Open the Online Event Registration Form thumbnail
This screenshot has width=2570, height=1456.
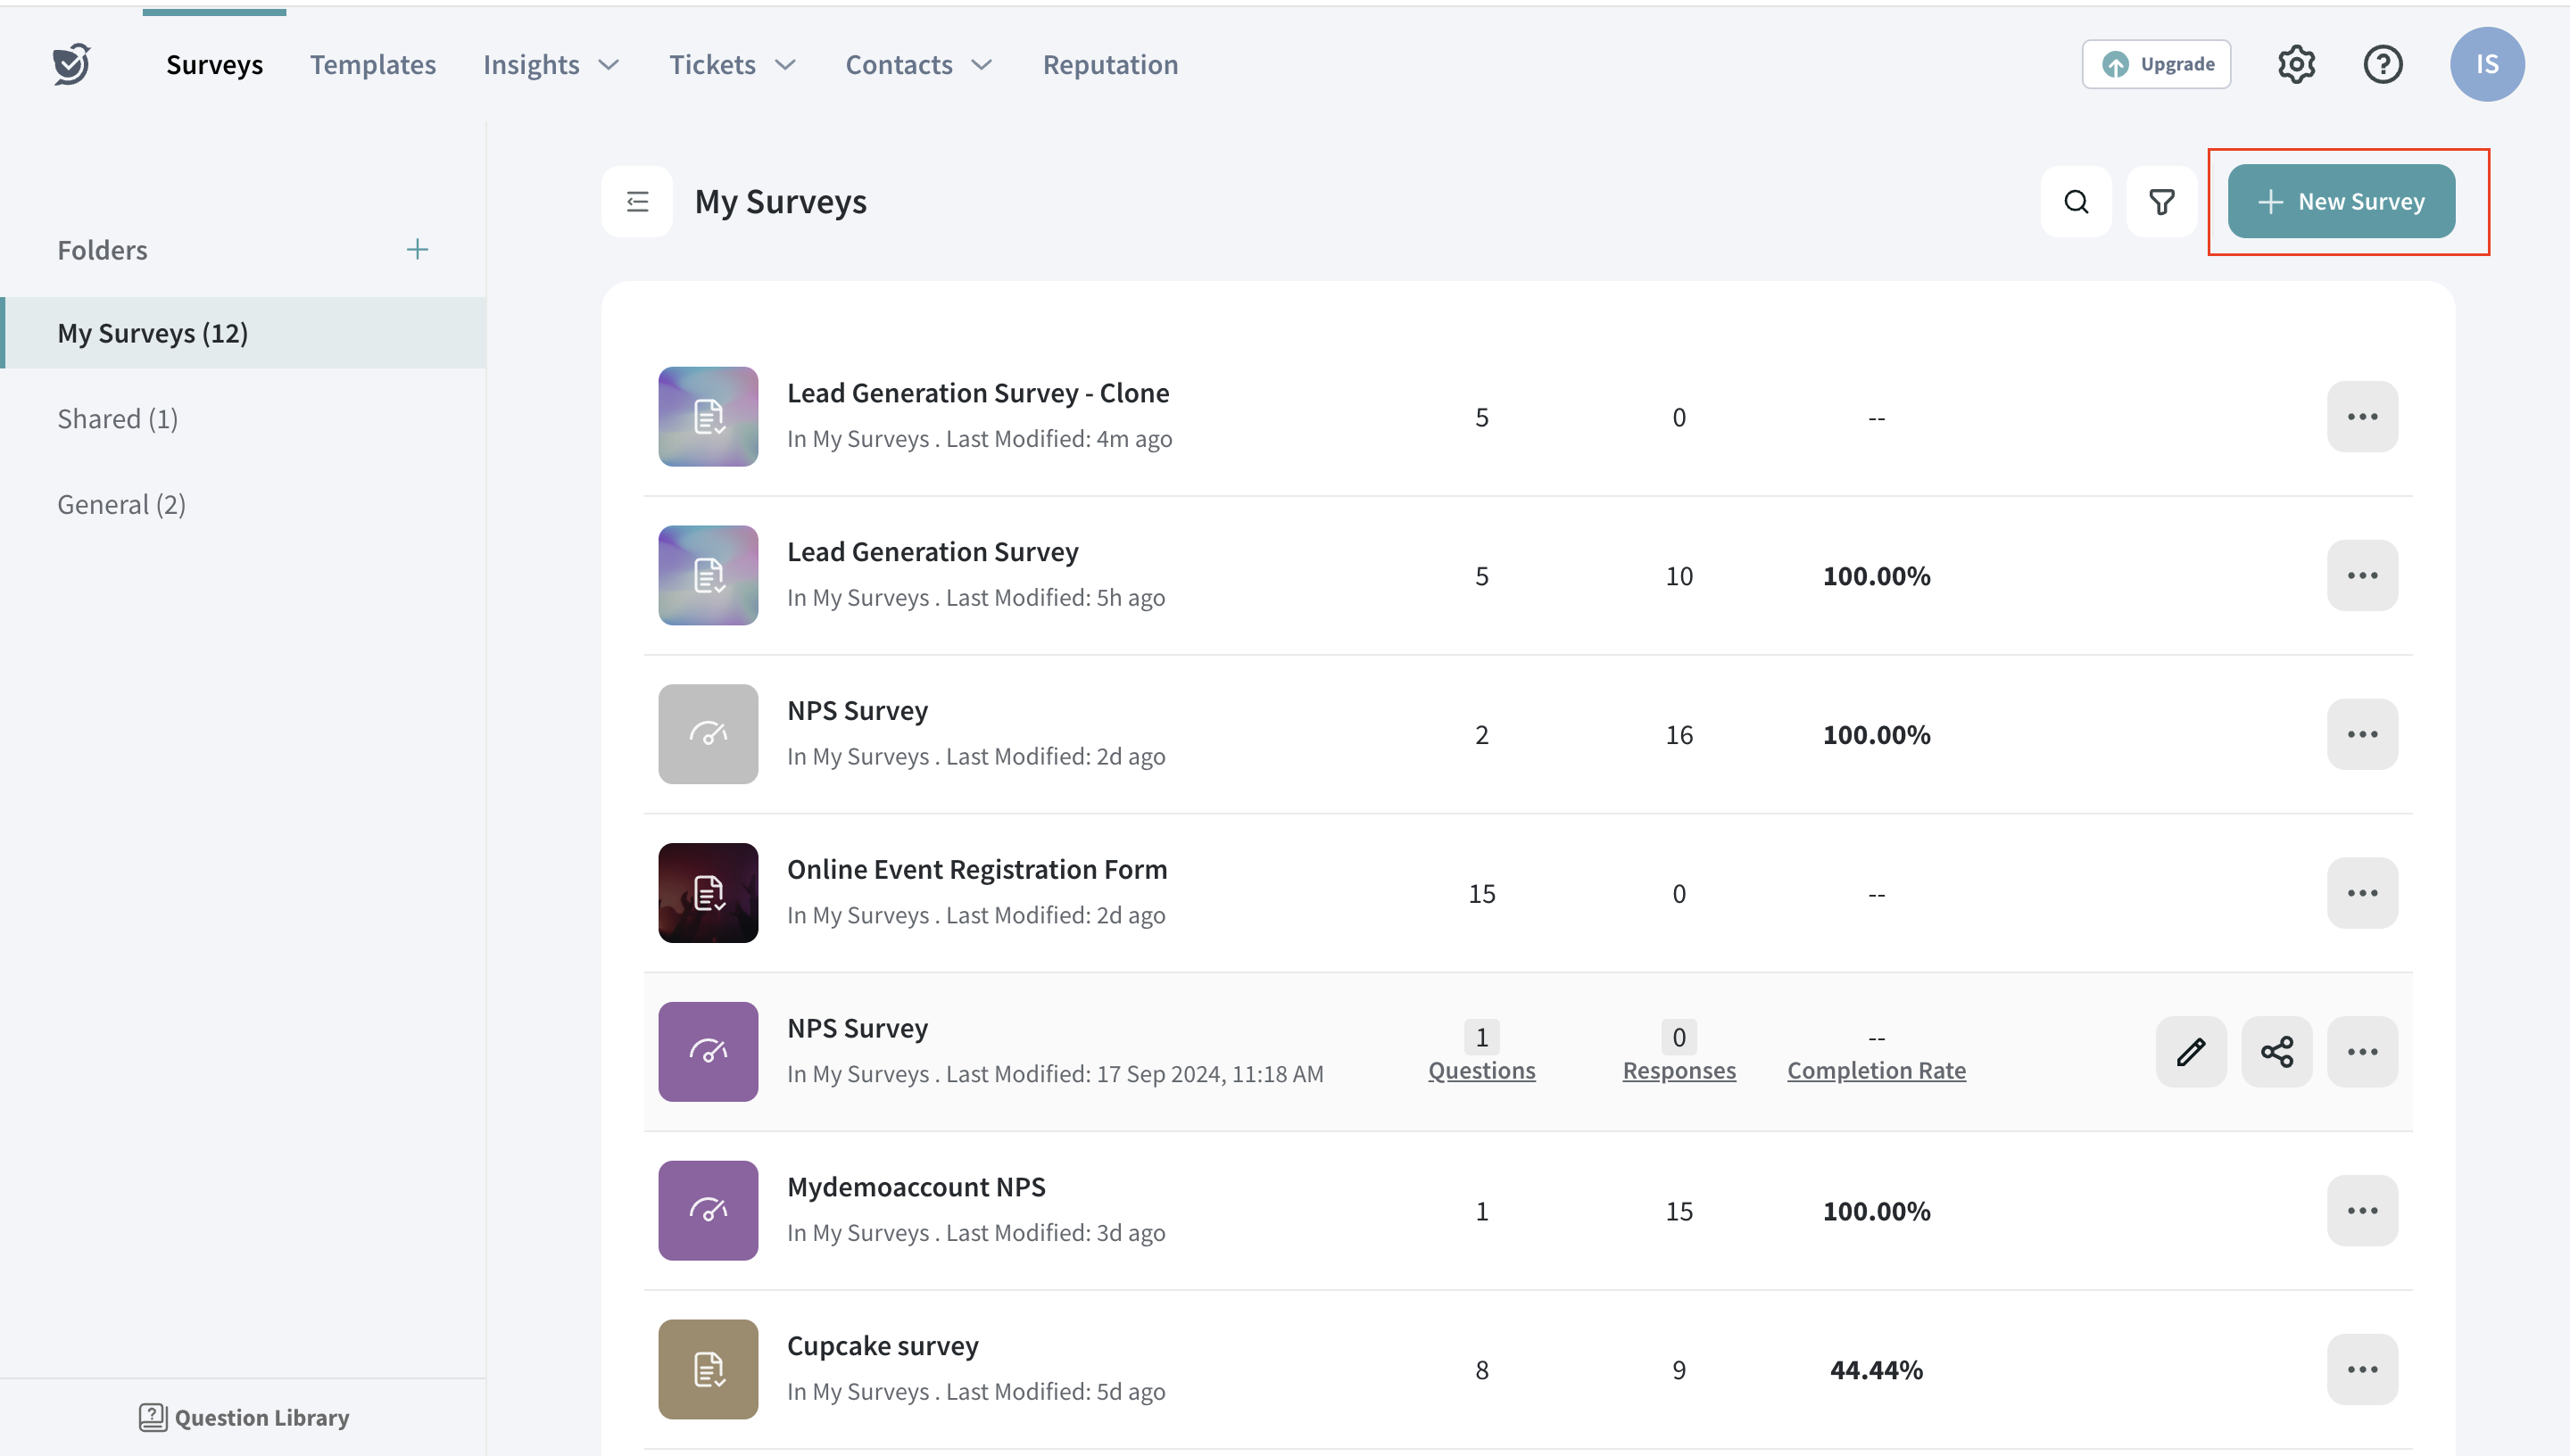point(708,893)
